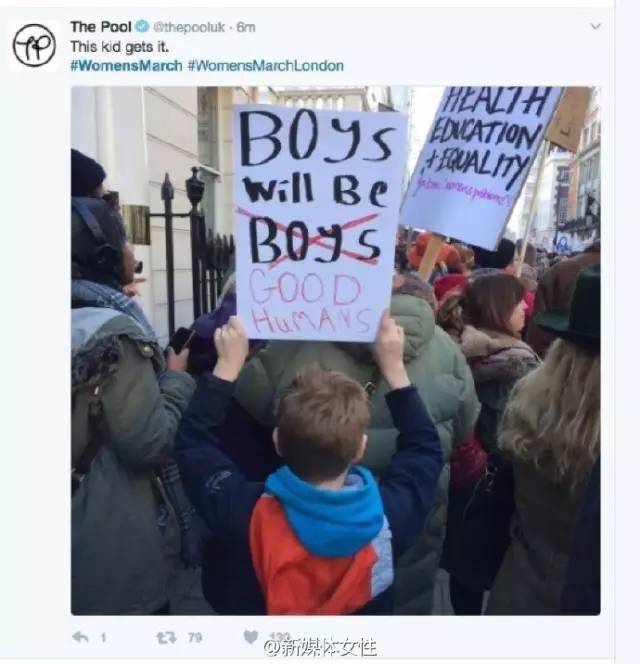Viewport: 640px width, 664px height.
Task: Click the Weibo watermark at bottom
Action: (320, 647)
